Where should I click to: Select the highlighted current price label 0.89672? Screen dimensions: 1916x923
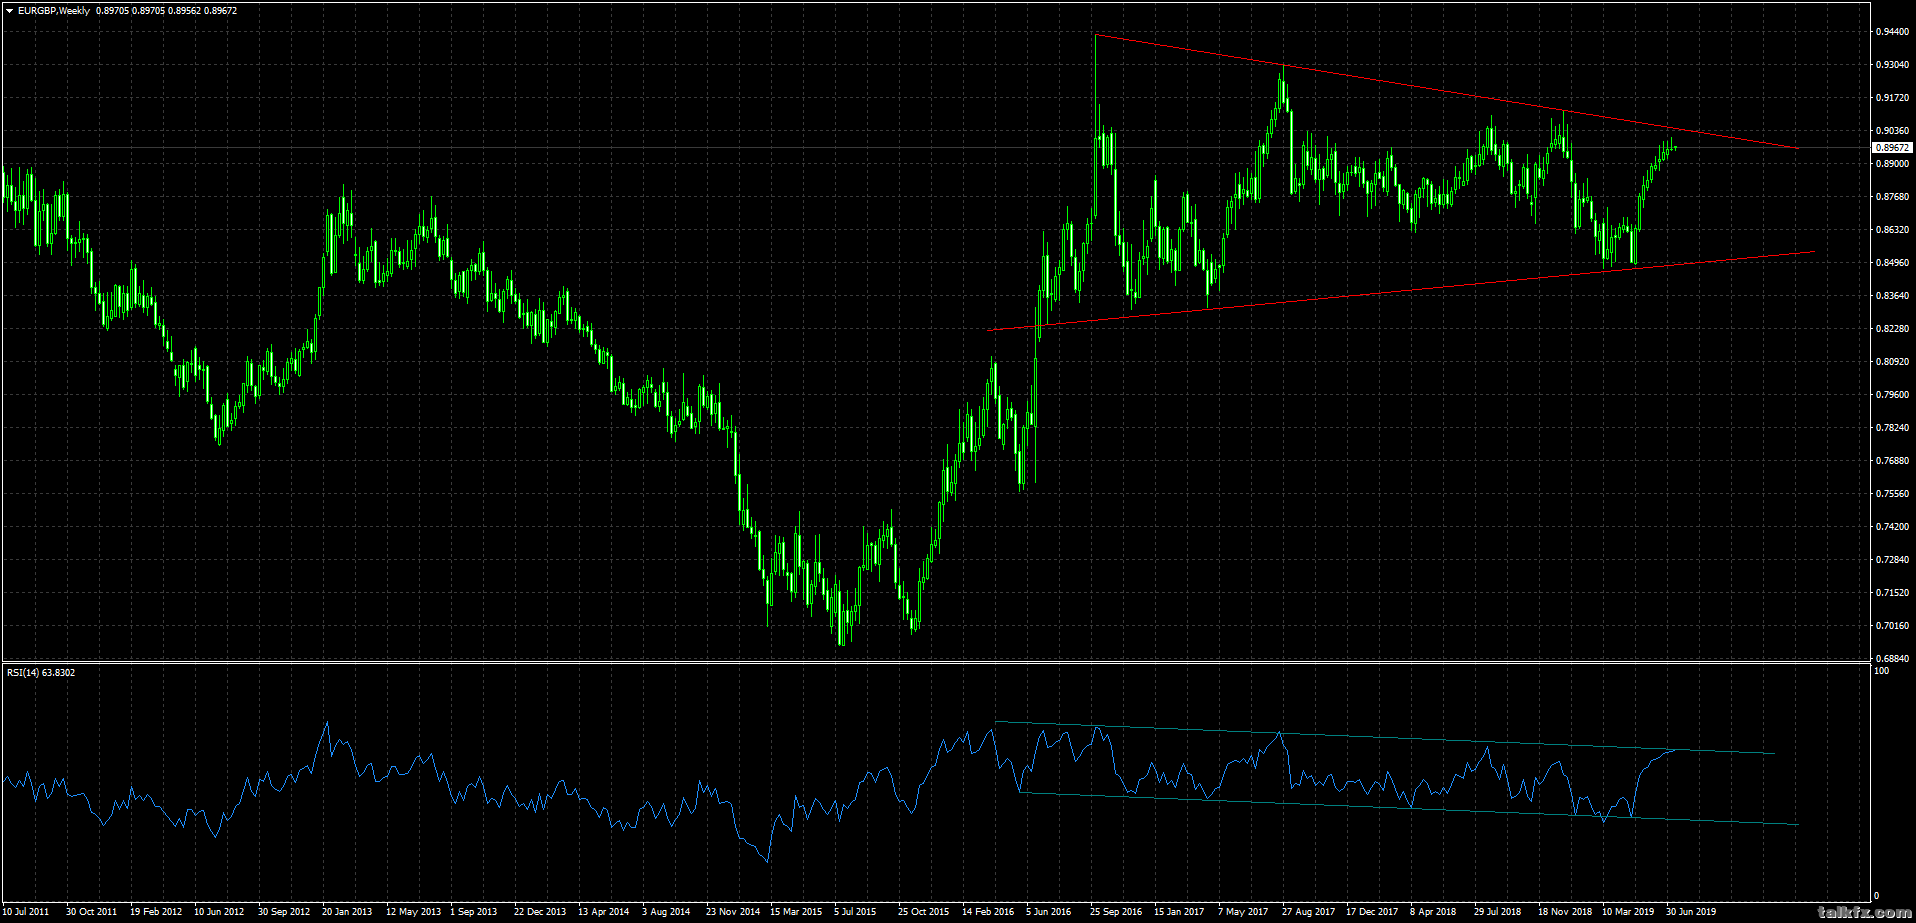pyautogui.click(x=1892, y=148)
